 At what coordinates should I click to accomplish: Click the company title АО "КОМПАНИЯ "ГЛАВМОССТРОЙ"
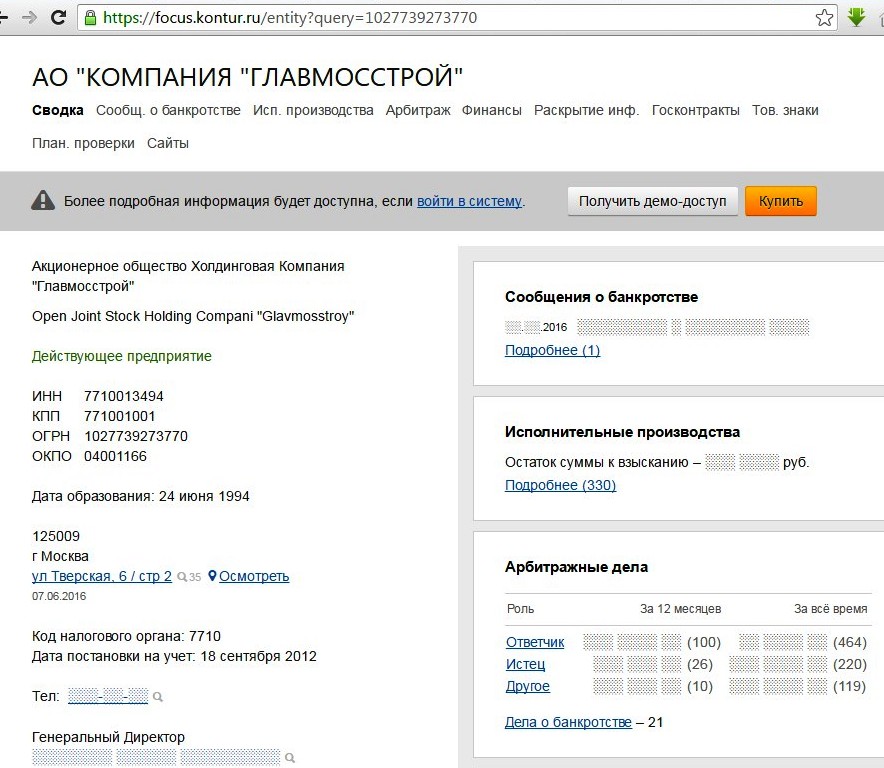tap(247, 77)
